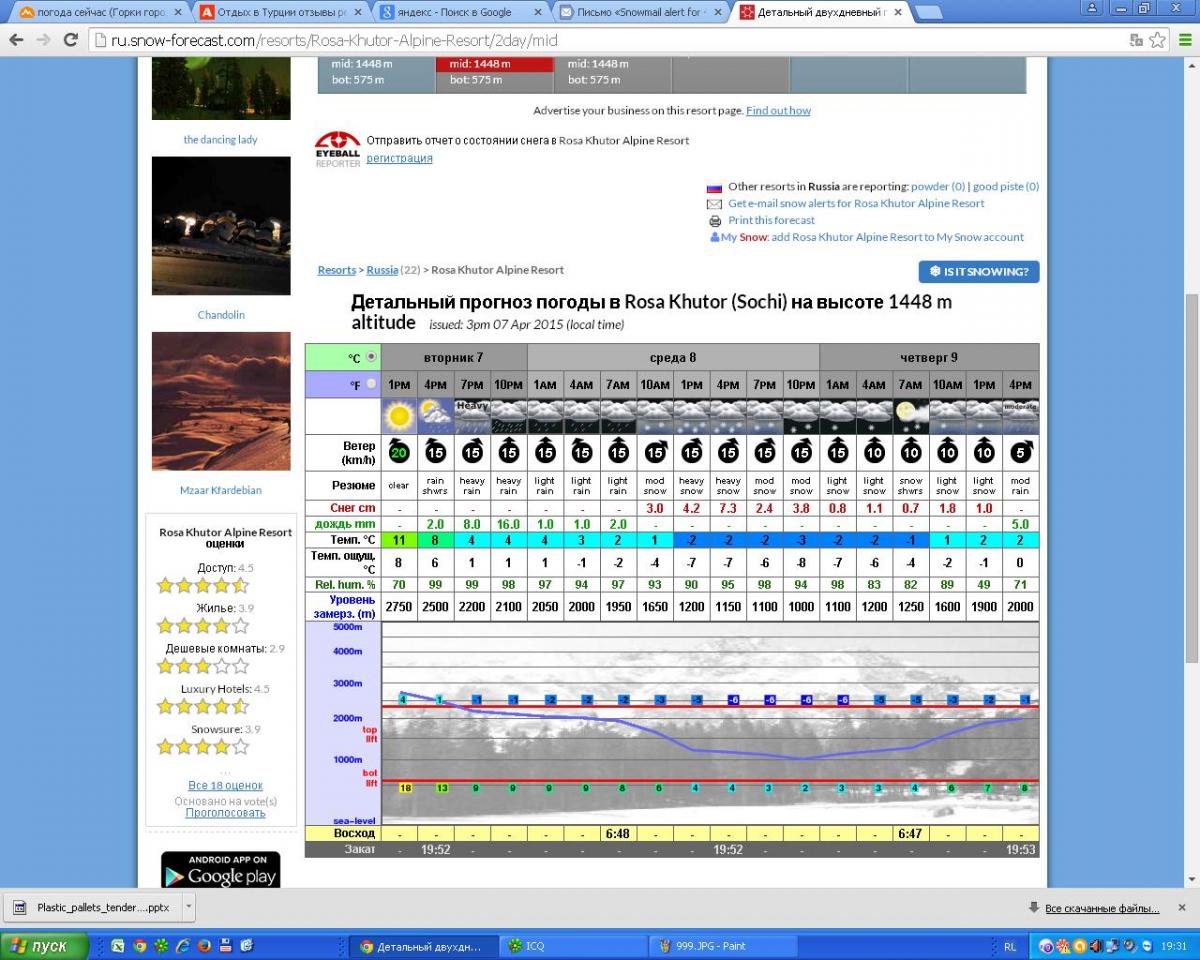Click 'Russia' in the breadcrumb
Viewport: 1200px width, 960px height.
382,270
